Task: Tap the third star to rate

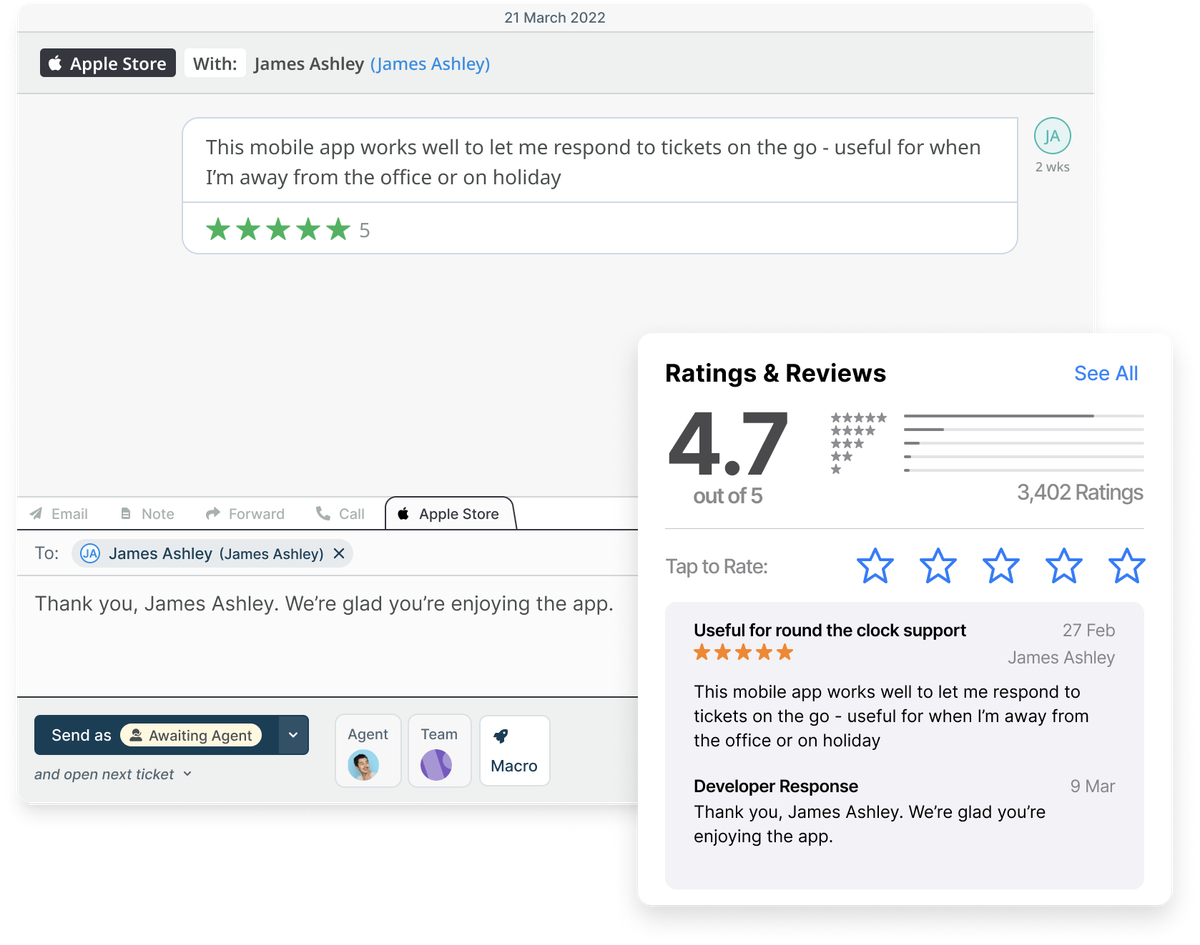Action: pos(1001,566)
